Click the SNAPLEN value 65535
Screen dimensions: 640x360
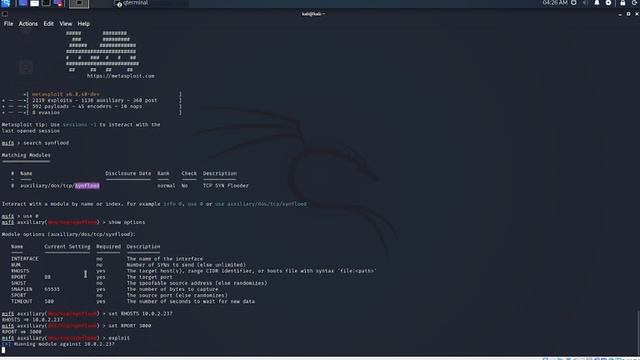52,289
